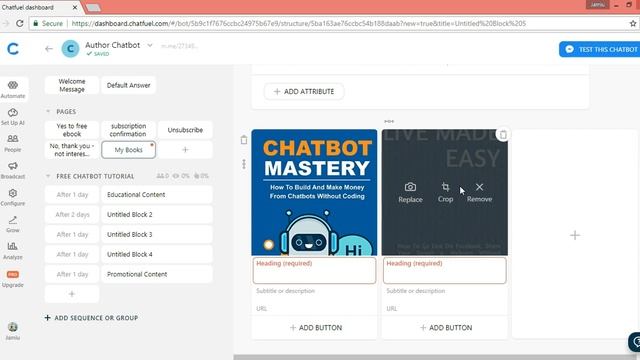The width and height of the screenshot is (640, 360).
Task: Click the bot m.me link
Action: coord(179,46)
